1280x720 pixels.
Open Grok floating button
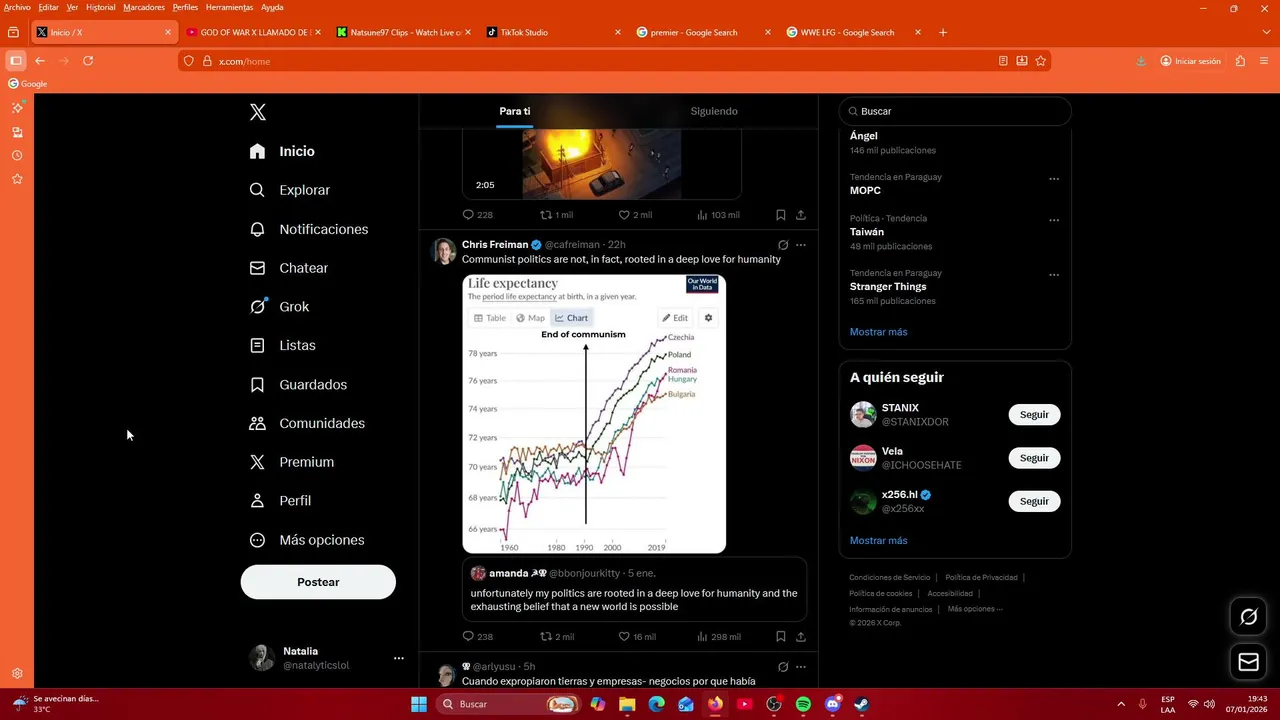coord(1248,617)
